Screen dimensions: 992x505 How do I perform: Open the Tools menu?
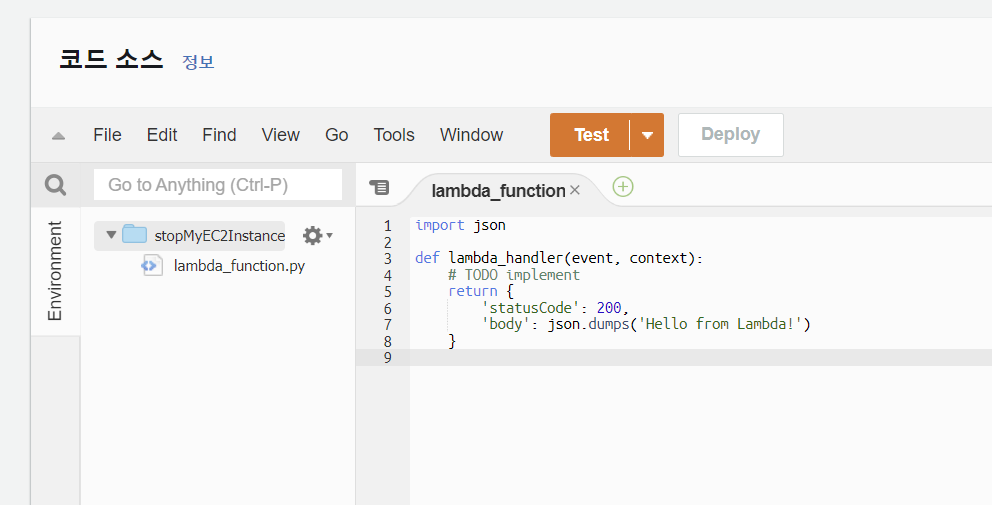[x=394, y=135]
